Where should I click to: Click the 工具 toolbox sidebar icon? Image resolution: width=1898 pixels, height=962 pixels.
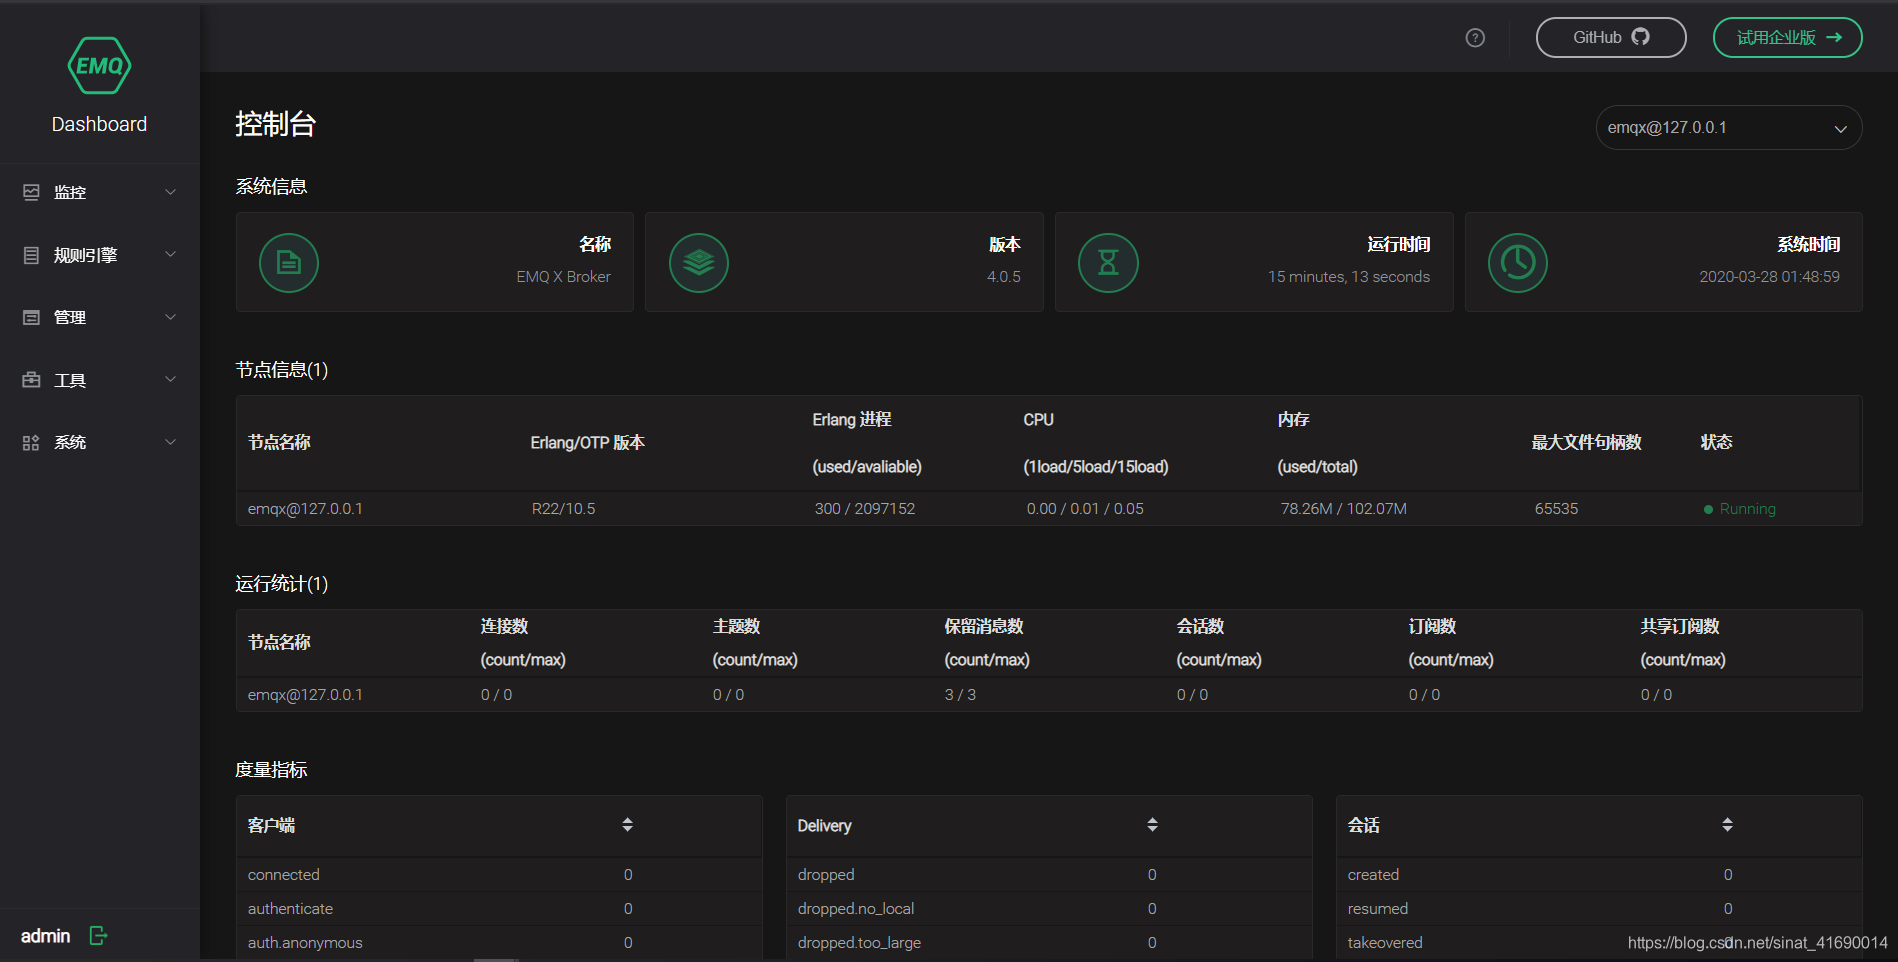32,380
